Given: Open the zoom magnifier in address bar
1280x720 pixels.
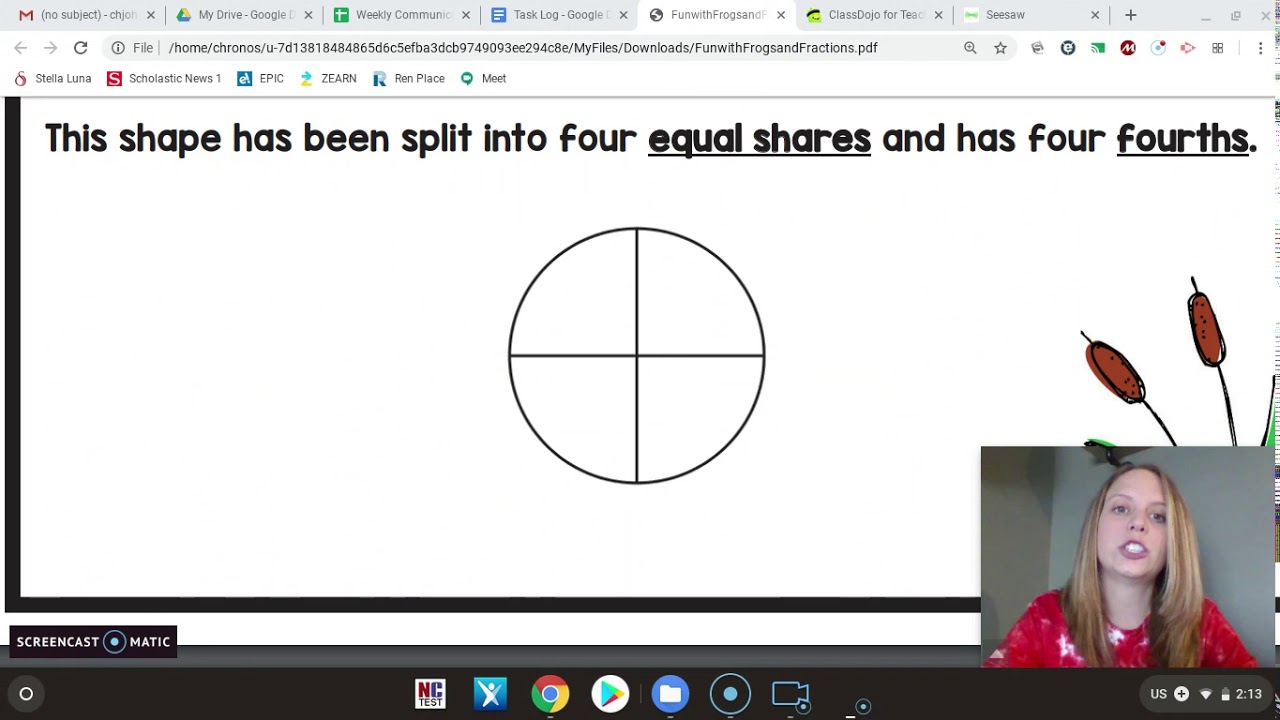Looking at the screenshot, I should point(970,48).
